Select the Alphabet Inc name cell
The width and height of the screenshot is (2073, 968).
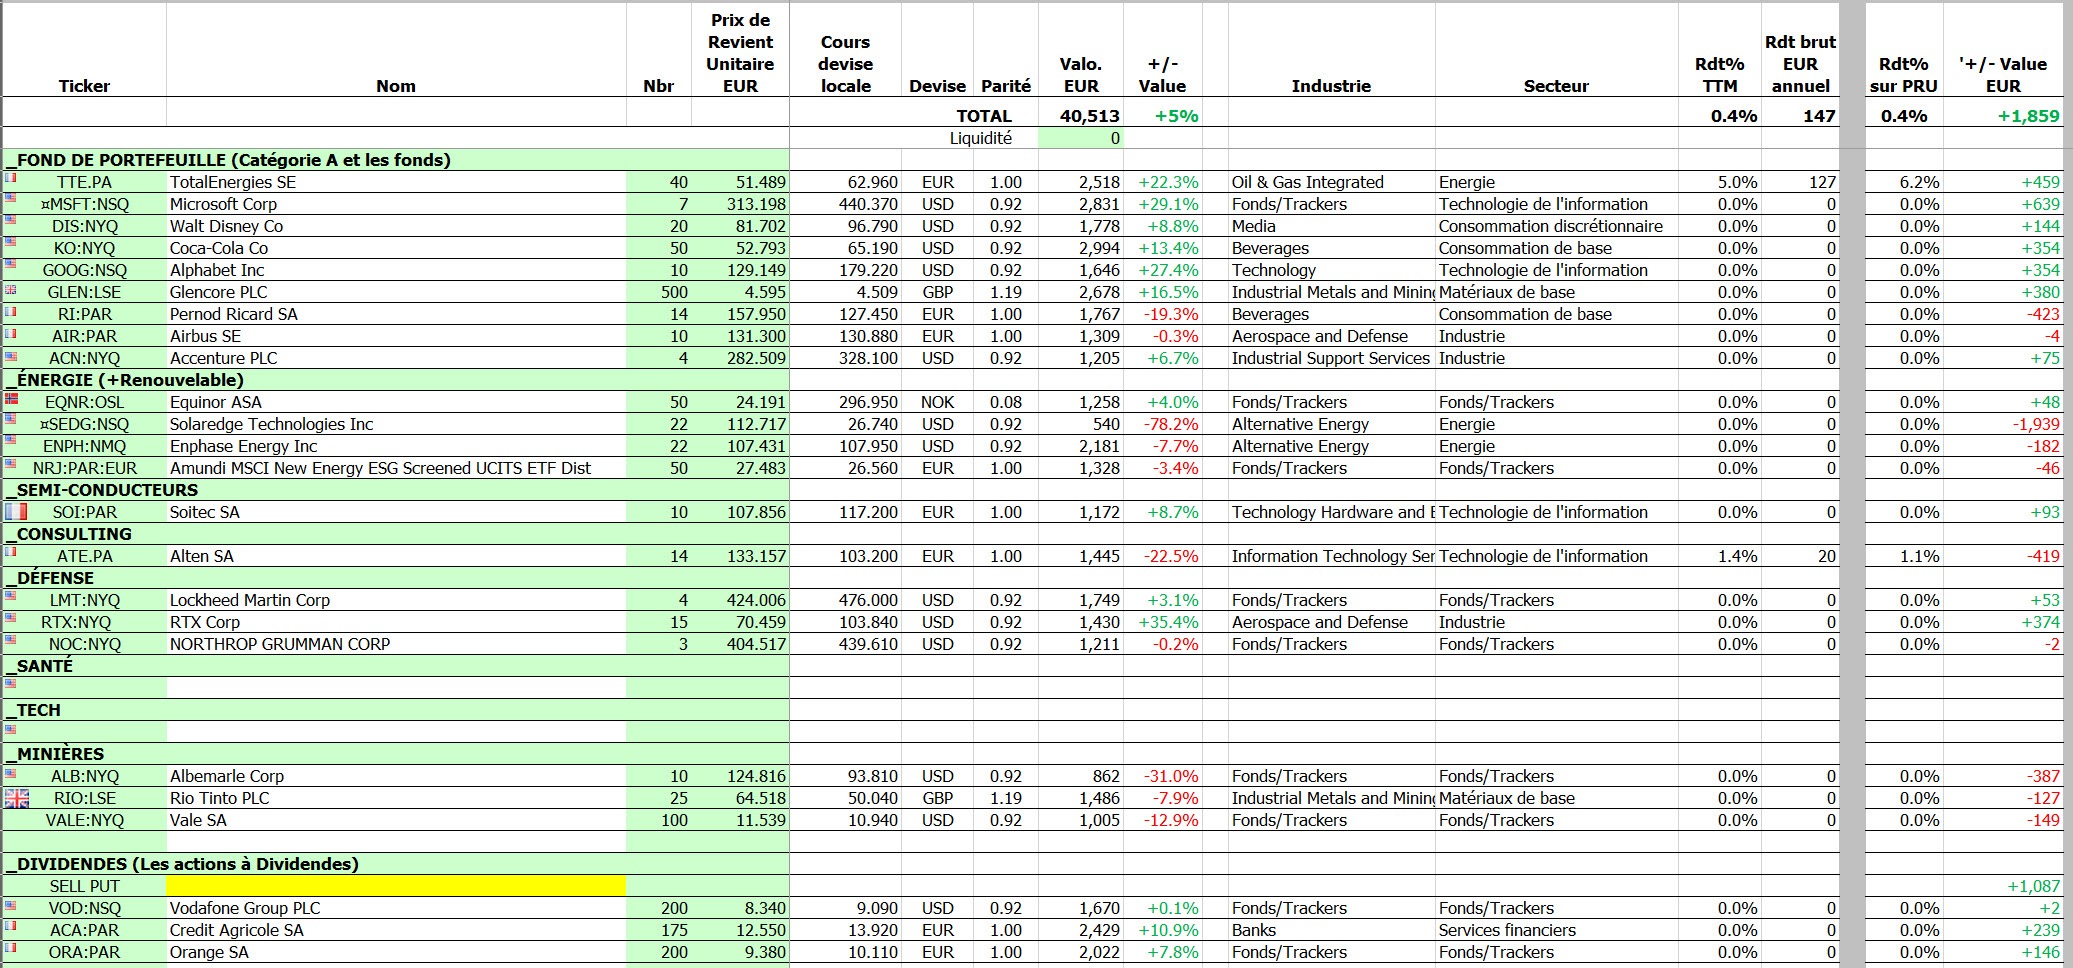coord(396,270)
